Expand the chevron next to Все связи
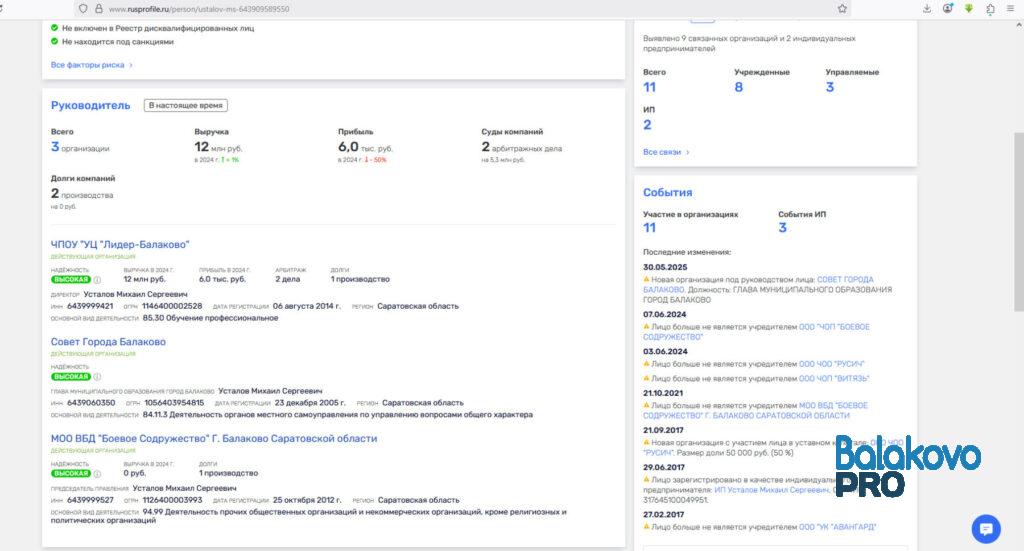The width and height of the screenshot is (1024, 551). [x=688, y=152]
